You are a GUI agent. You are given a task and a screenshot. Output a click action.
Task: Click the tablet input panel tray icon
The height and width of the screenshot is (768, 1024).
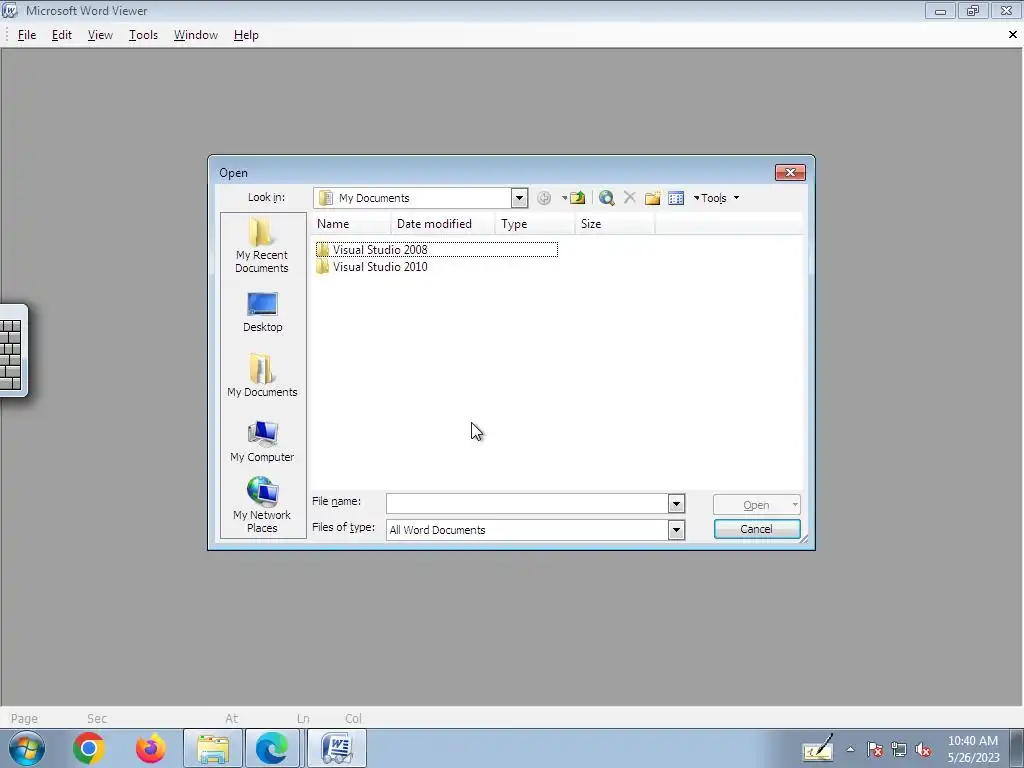coord(818,748)
